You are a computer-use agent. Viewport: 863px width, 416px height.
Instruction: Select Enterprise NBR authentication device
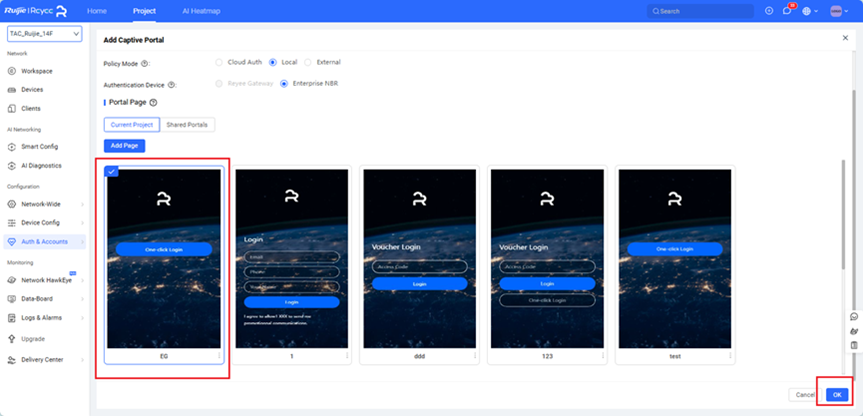[x=284, y=84]
